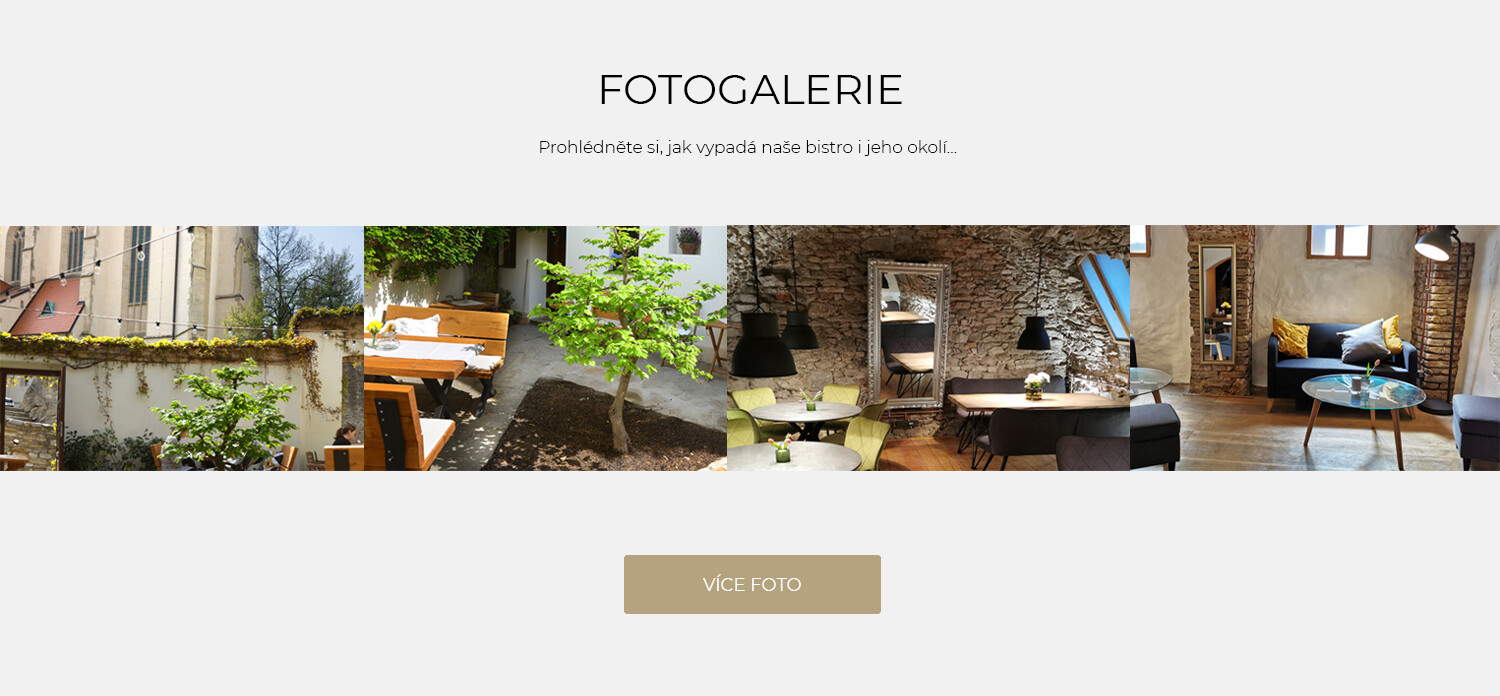Image resolution: width=1500 pixels, height=696 pixels.
Task: Open the stone wall dining room photo
Action: [x=928, y=348]
